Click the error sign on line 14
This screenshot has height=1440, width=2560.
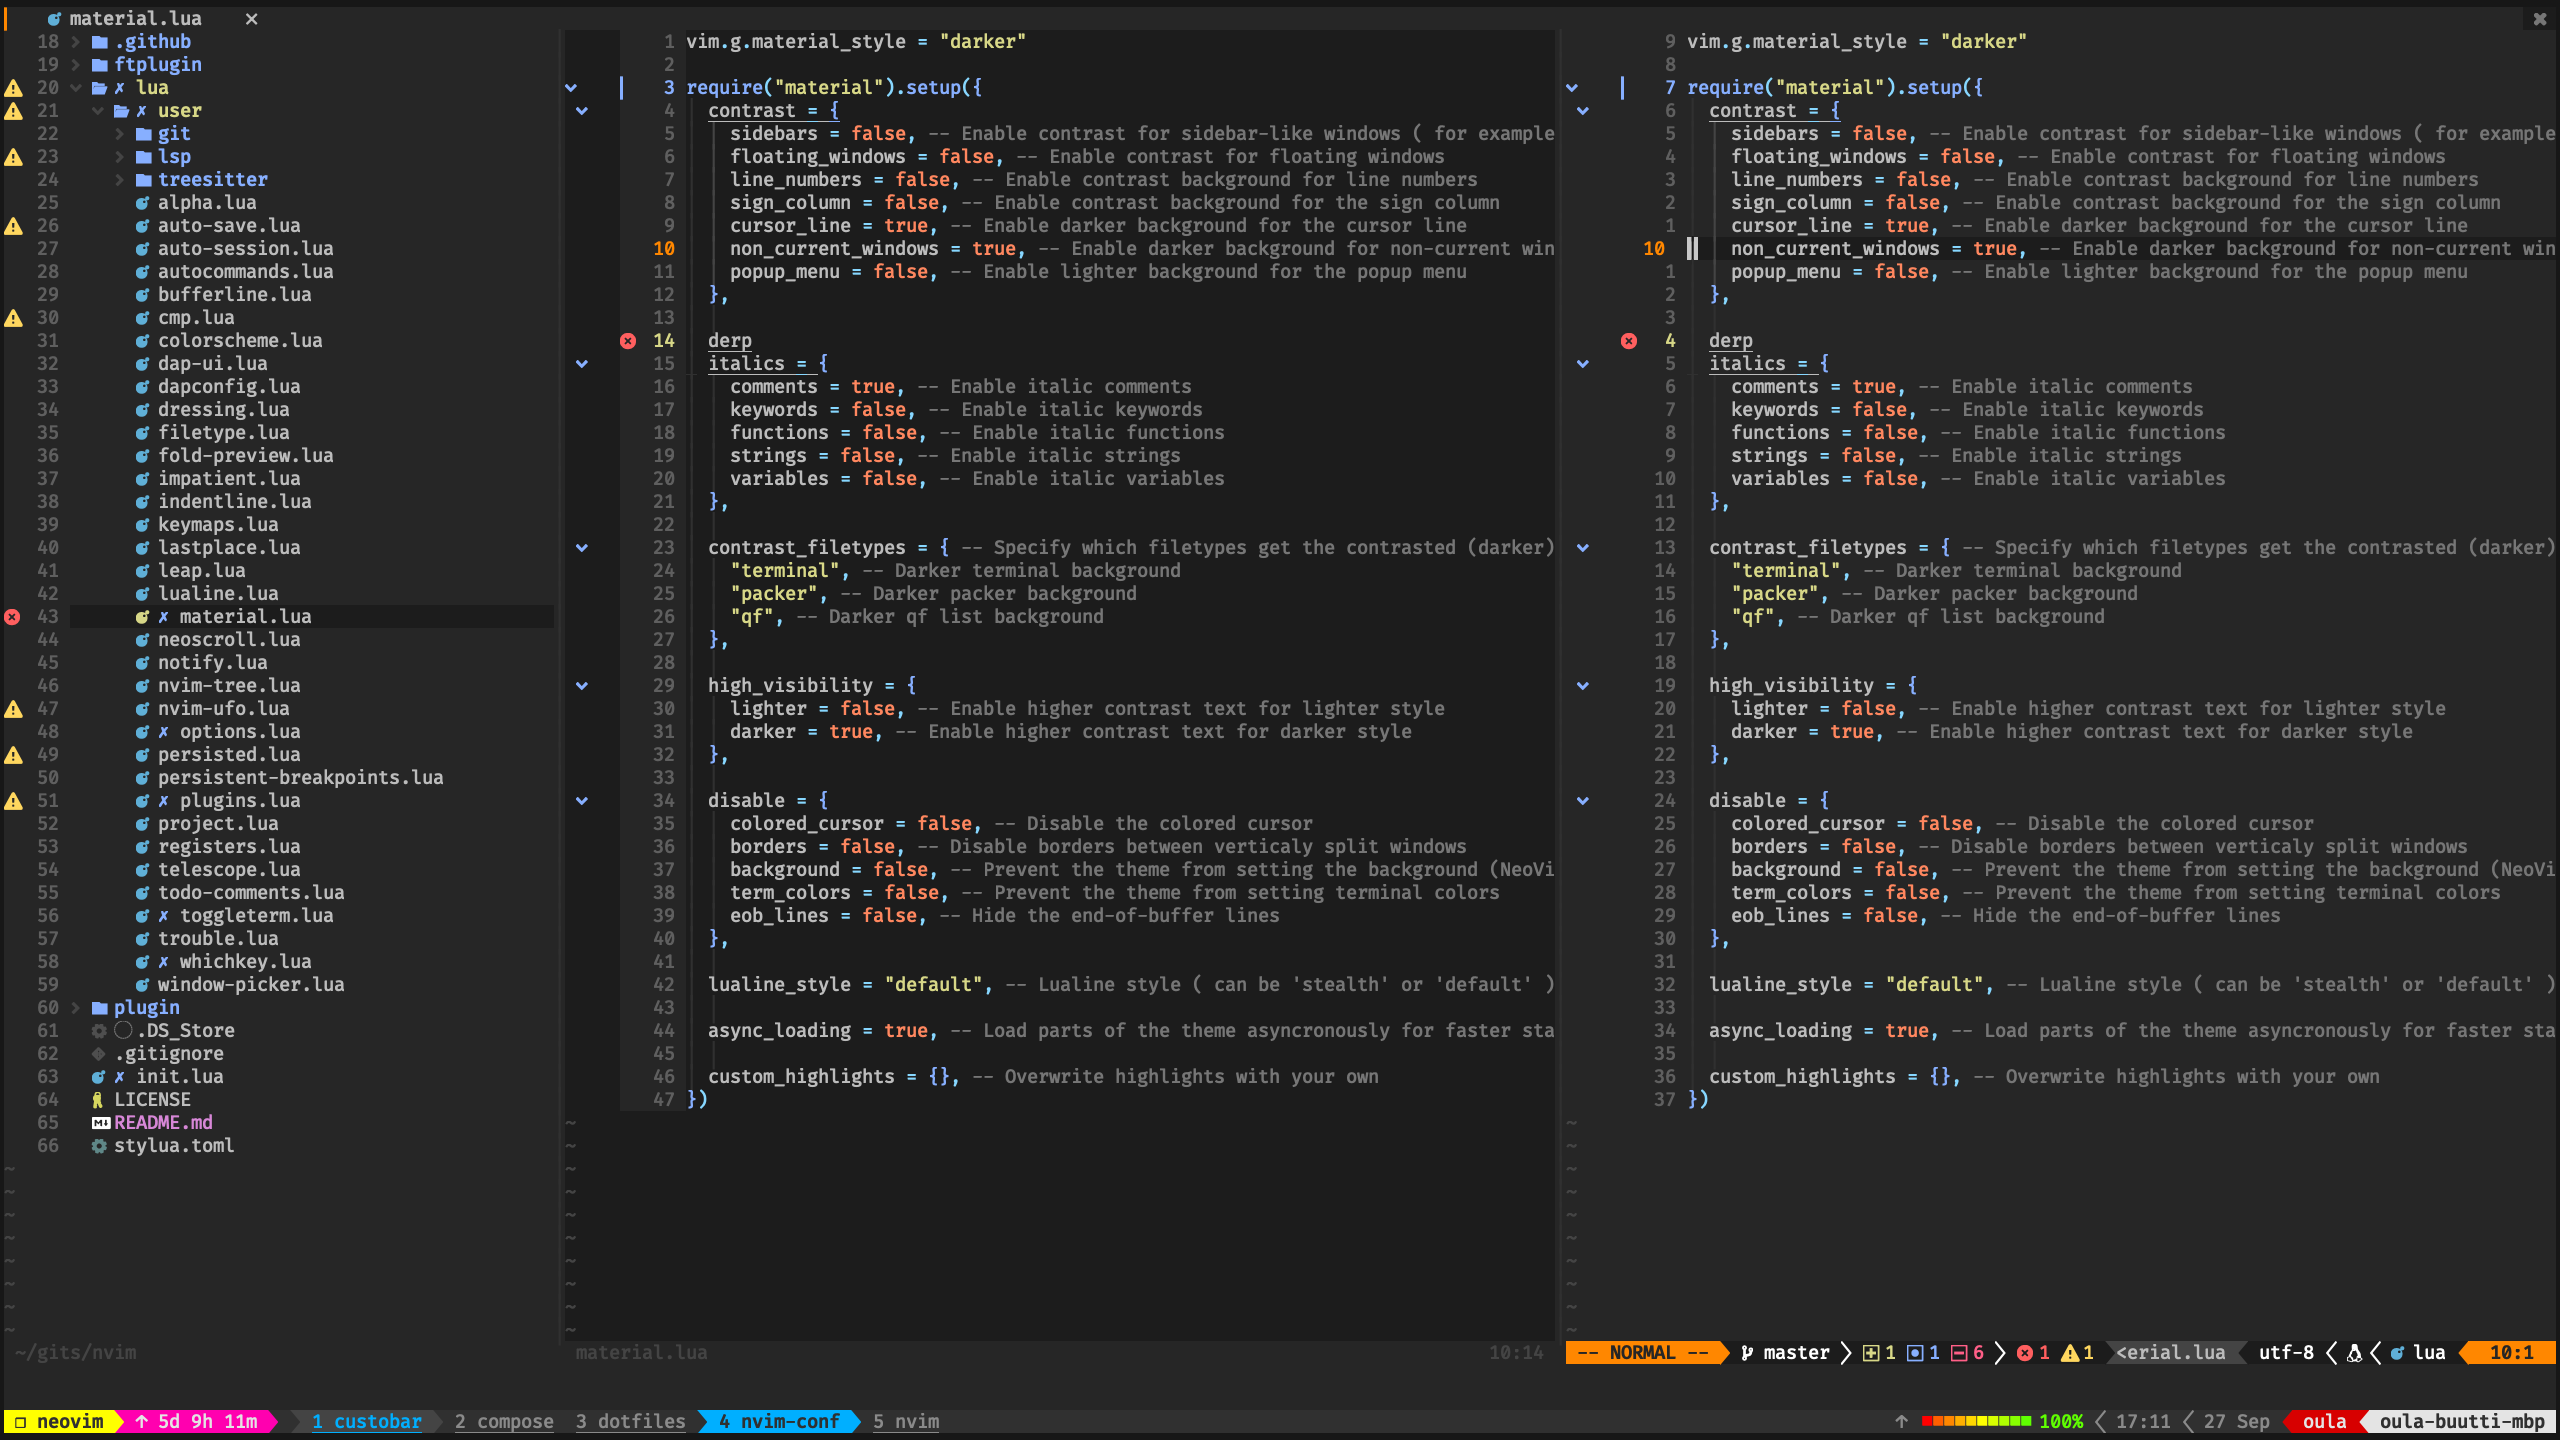click(628, 341)
